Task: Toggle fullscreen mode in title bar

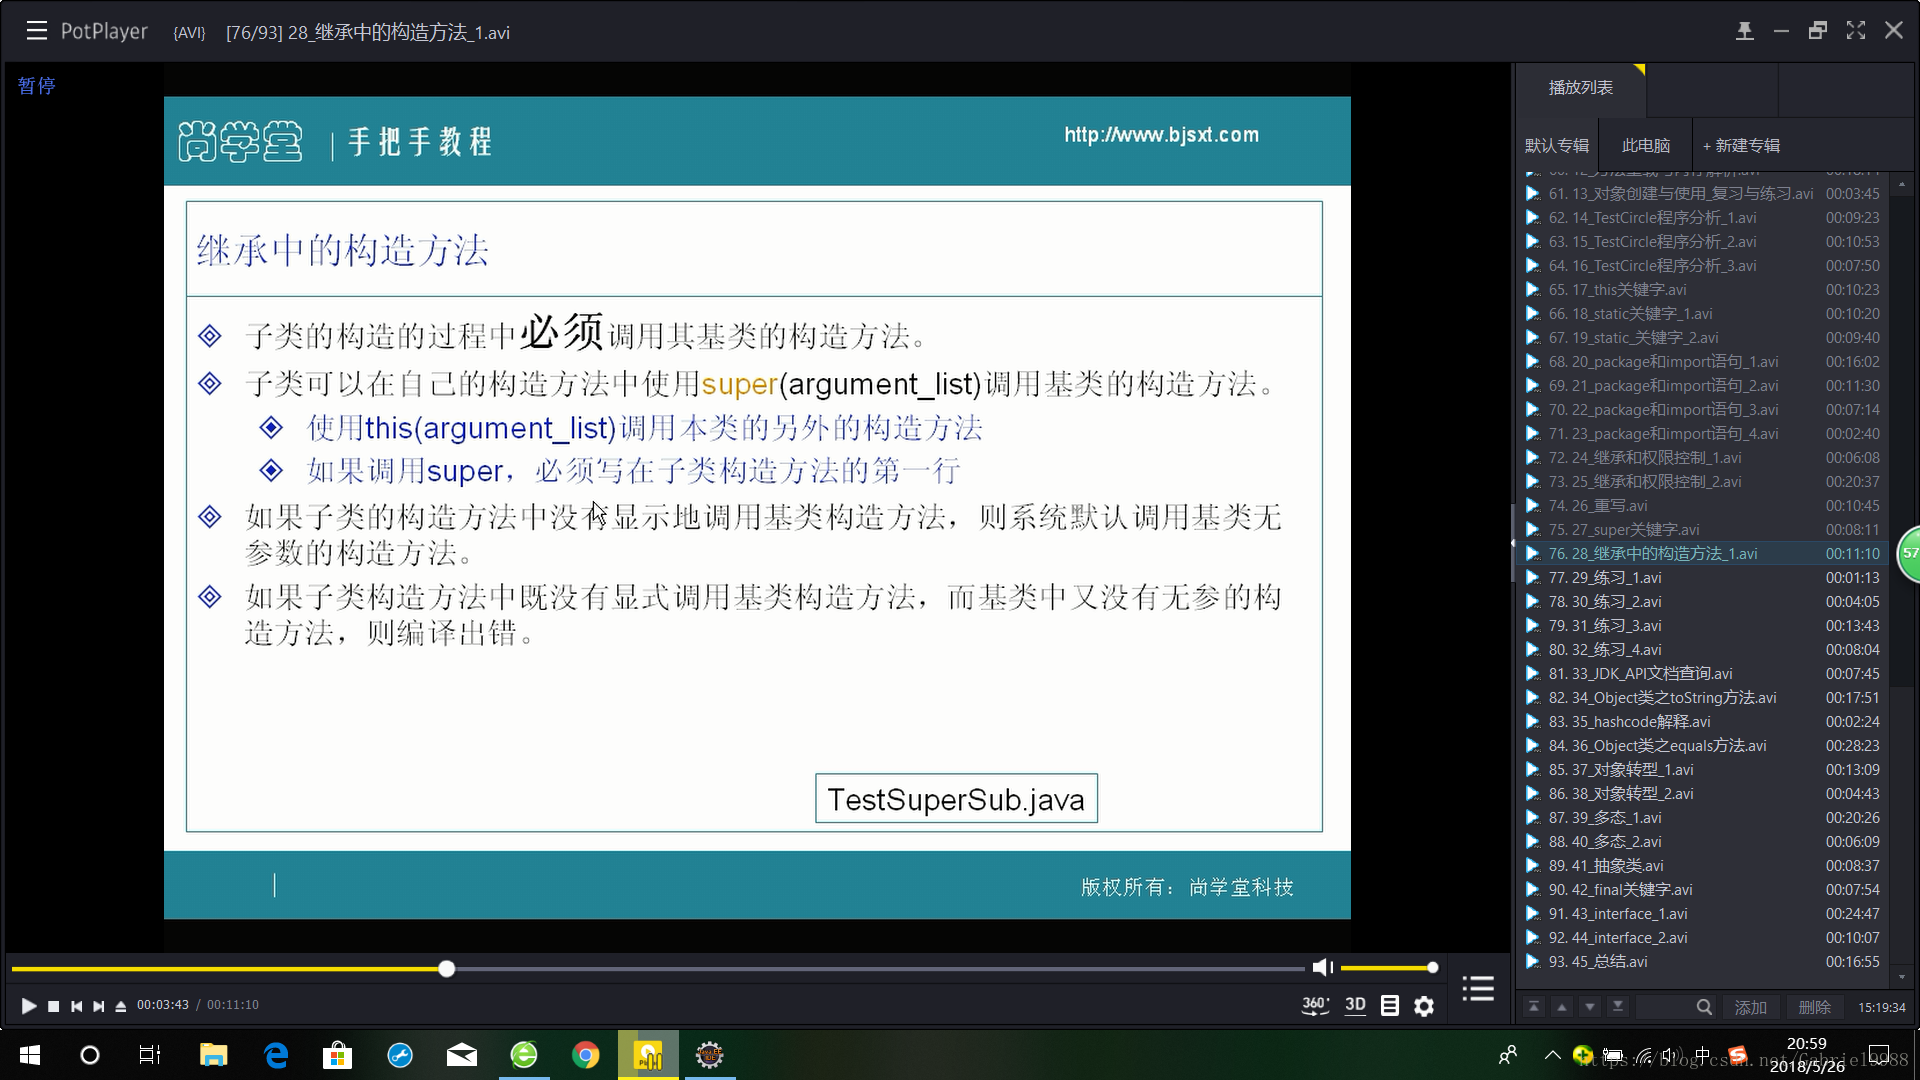Action: click(x=1856, y=31)
